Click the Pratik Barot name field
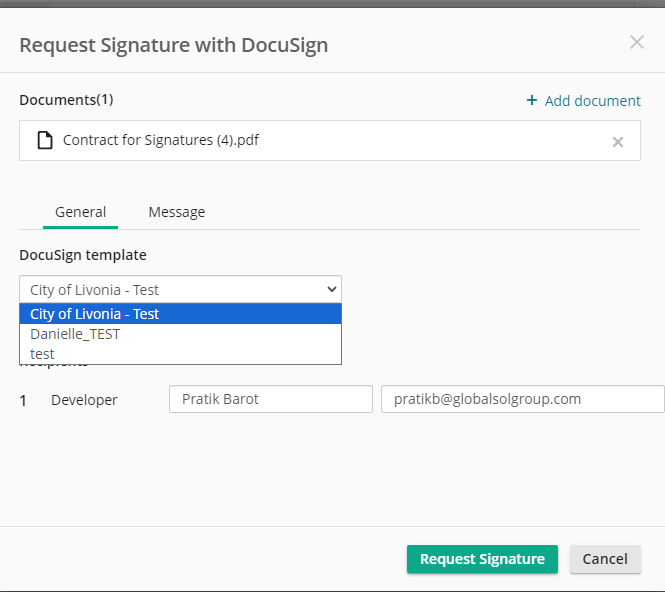 pos(270,399)
